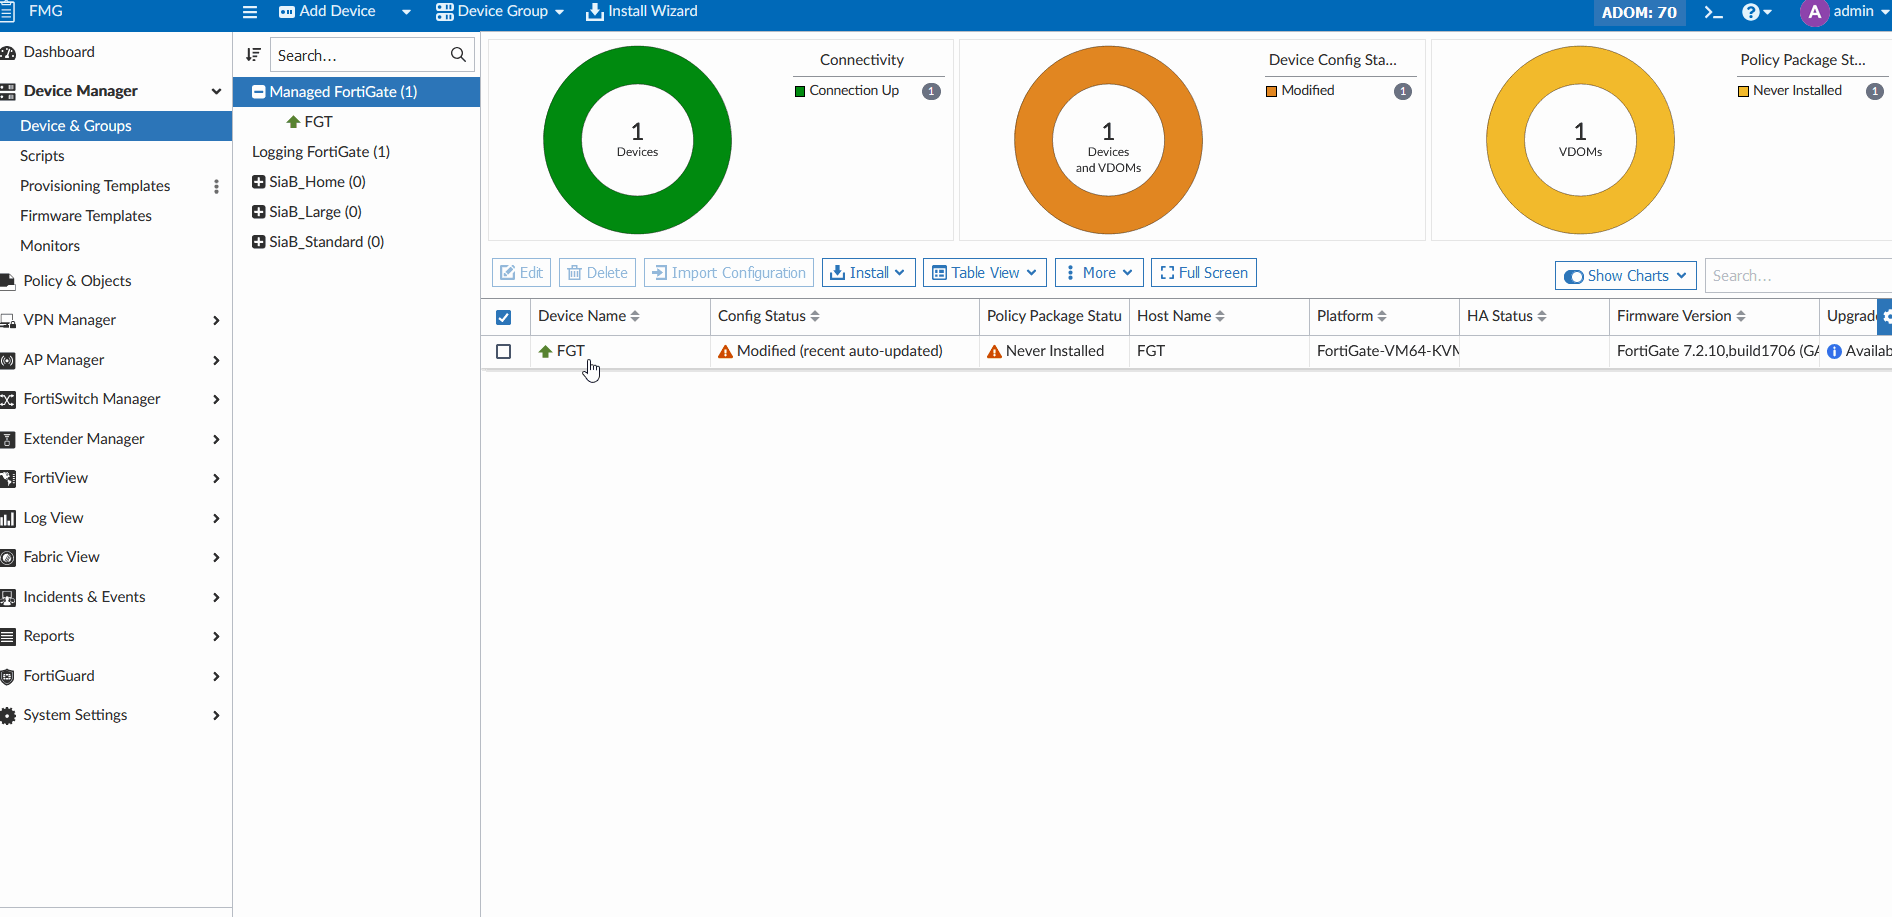Open the help question mark menu
1892x917 pixels.
1756,12
